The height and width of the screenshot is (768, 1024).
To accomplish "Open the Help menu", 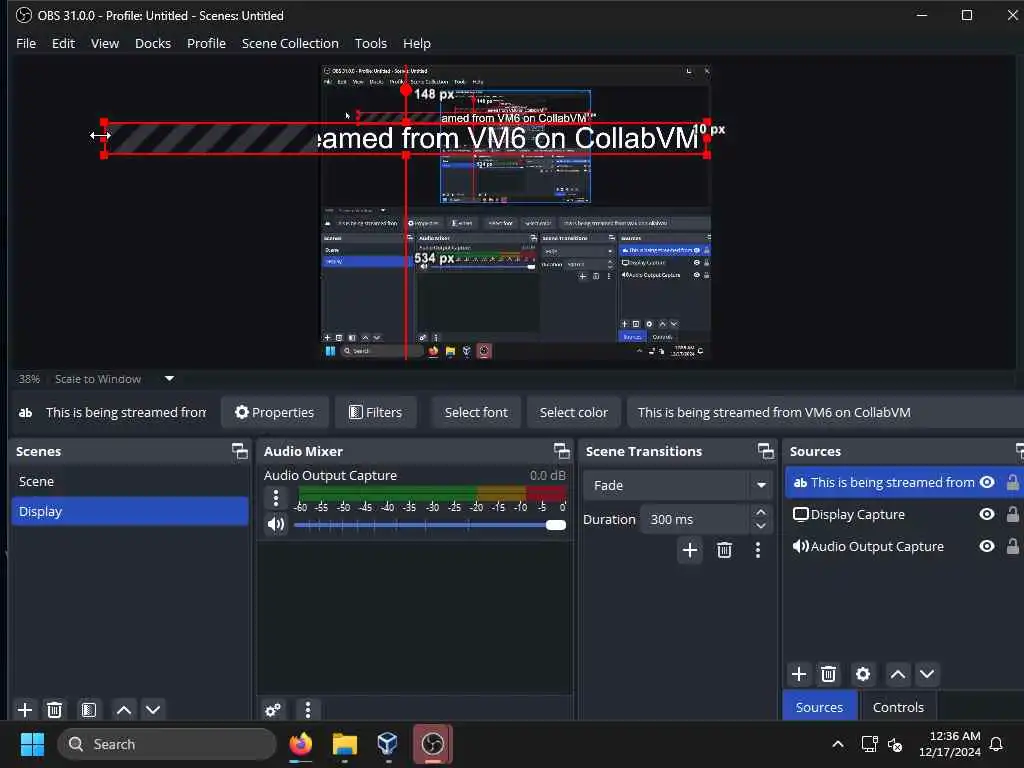I will (417, 43).
